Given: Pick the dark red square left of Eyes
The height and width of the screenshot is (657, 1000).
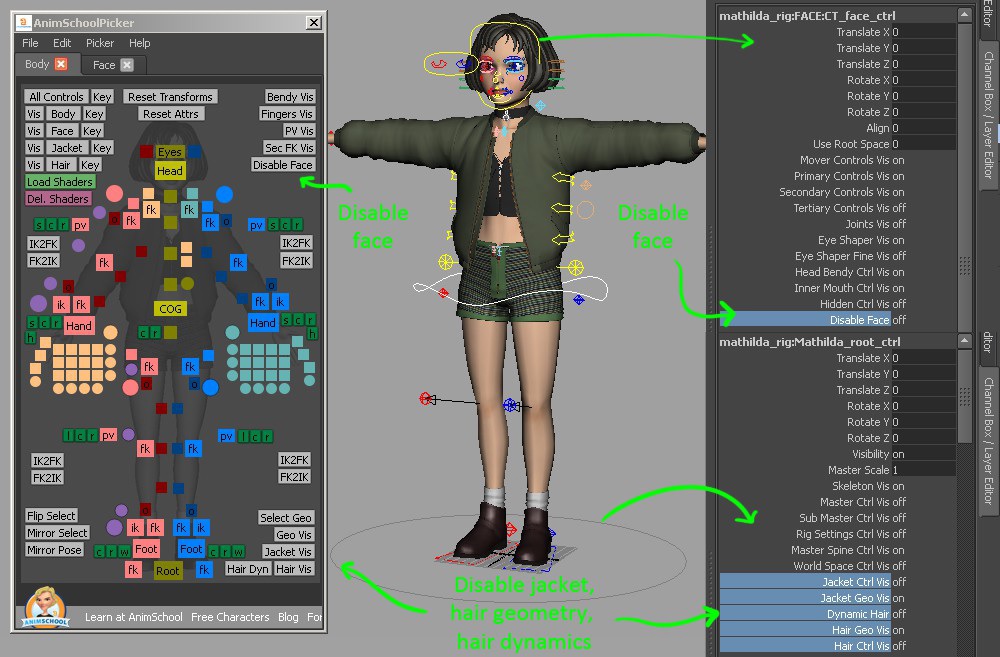Looking at the screenshot, I should (x=146, y=151).
